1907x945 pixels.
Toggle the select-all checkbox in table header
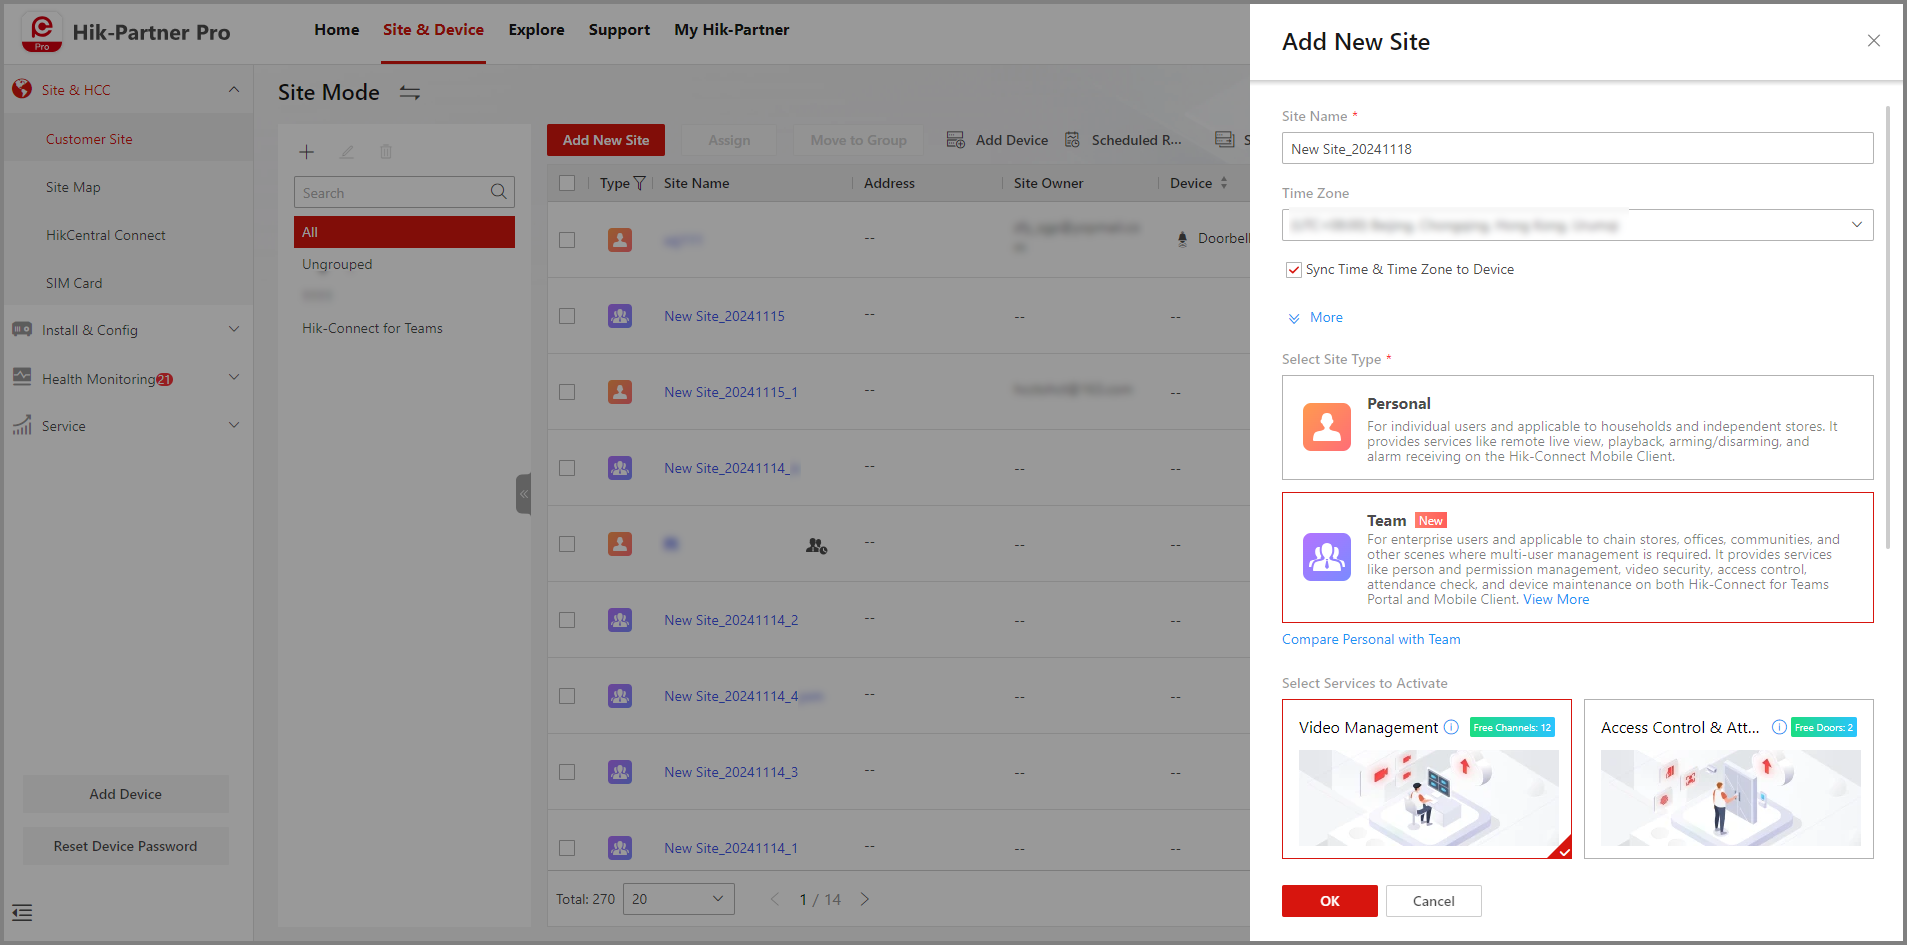click(x=567, y=183)
